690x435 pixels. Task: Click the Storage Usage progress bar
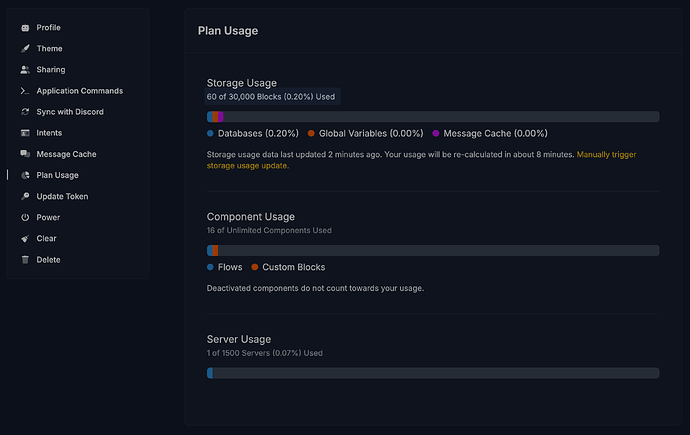point(433,117)
